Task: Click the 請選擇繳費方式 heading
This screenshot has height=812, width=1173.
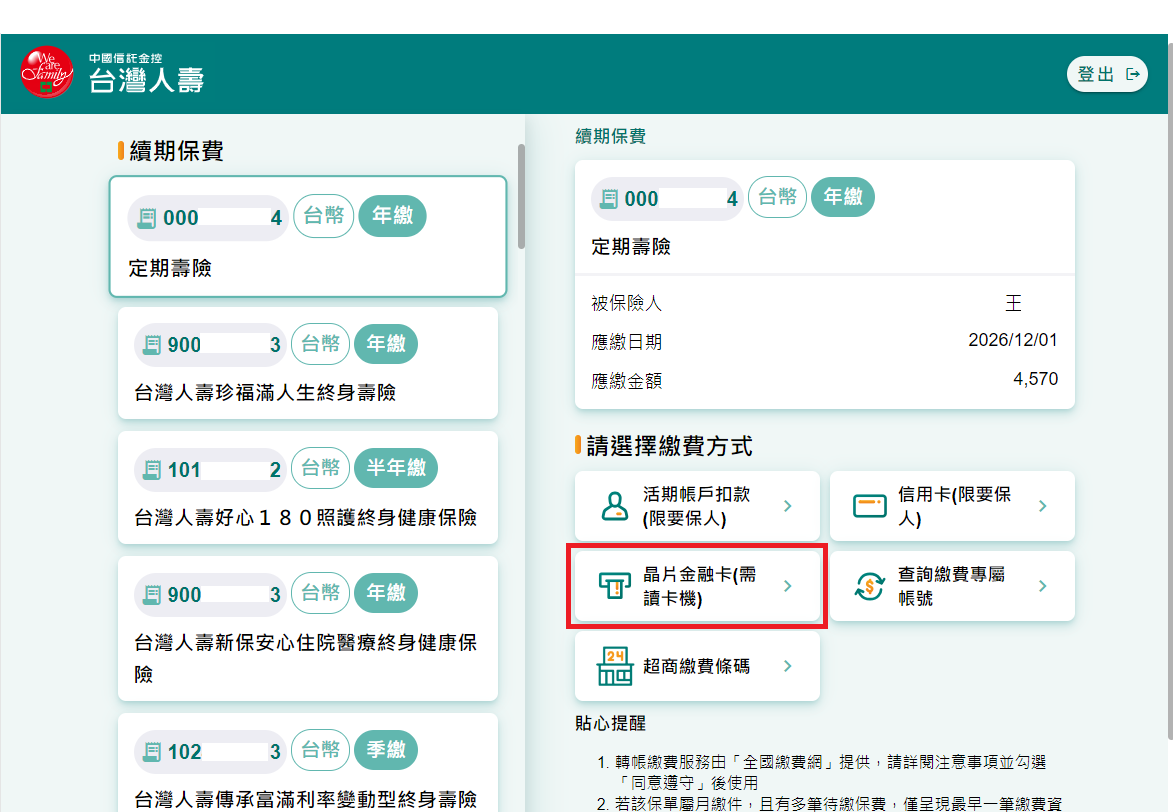Action: (x=670, y=446)
